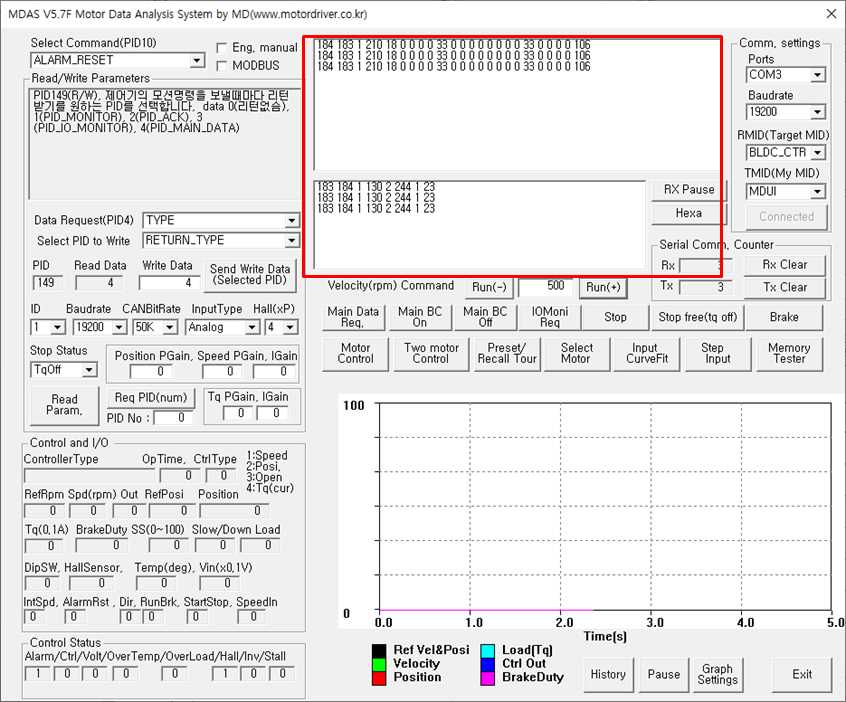Screen dimensions: 846x702
Task: Pause the graph with the Pause button
Action: click(664, 675)
